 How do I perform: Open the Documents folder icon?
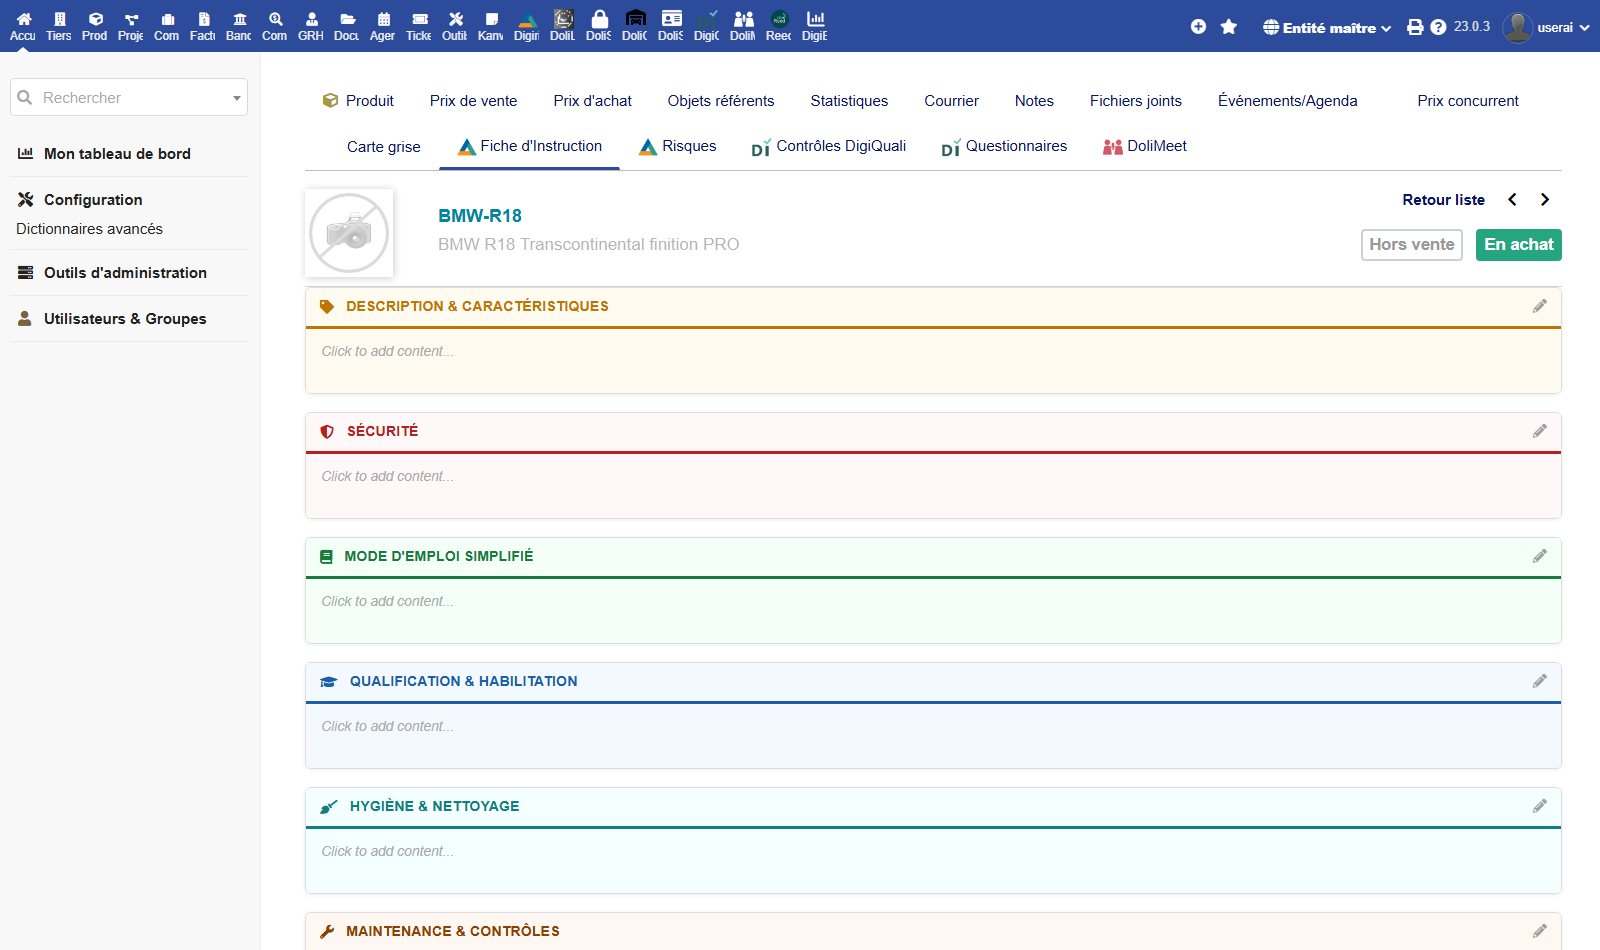click(x=347, y=27)
